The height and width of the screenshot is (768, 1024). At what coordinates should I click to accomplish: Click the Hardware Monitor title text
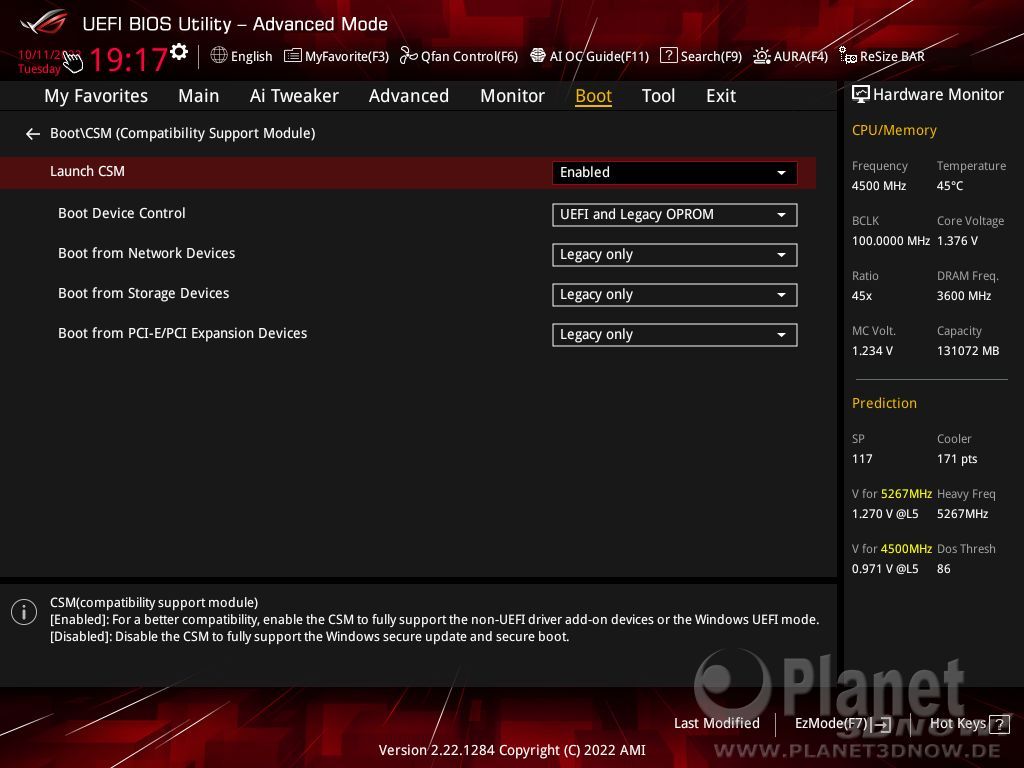[938, 95]
